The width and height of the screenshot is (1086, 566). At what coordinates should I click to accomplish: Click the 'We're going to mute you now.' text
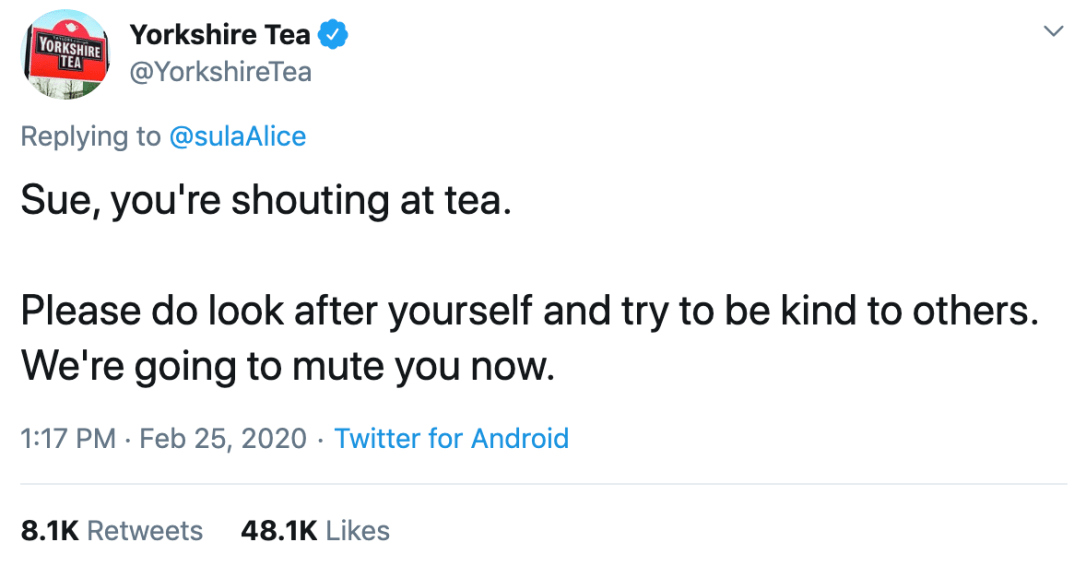pos(287,368)
